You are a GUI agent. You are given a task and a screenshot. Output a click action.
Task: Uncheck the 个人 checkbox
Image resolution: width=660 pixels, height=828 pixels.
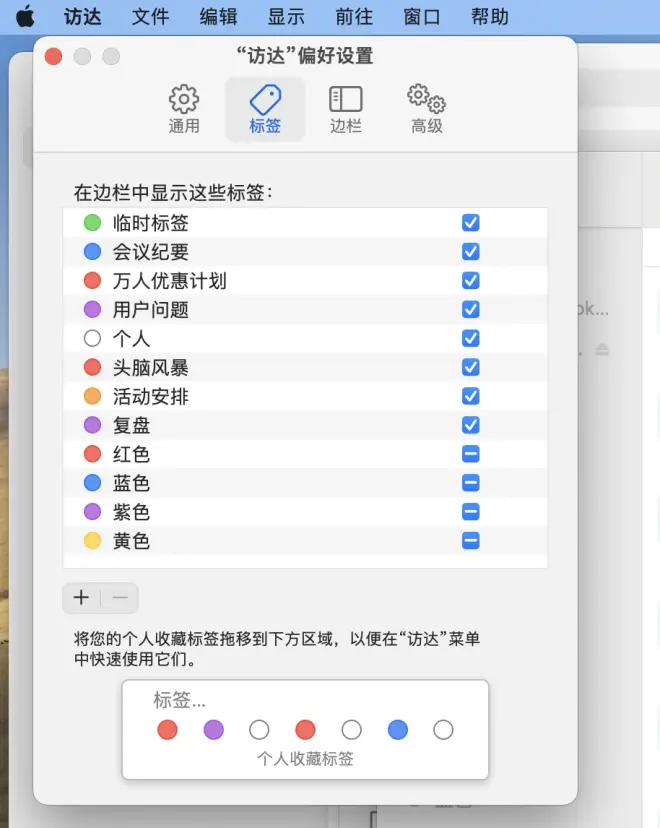470,338
